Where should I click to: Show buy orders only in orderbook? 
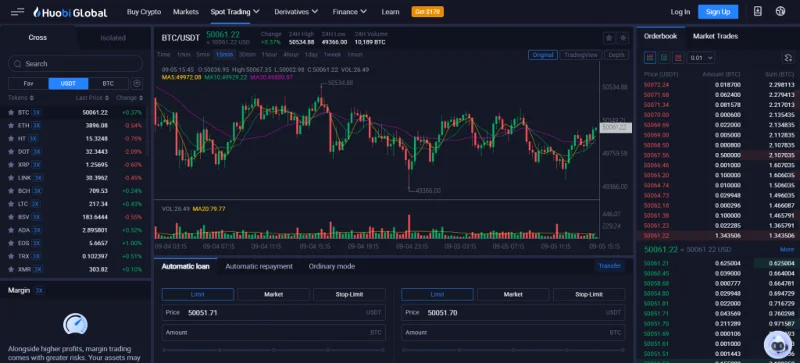(664, 58)
